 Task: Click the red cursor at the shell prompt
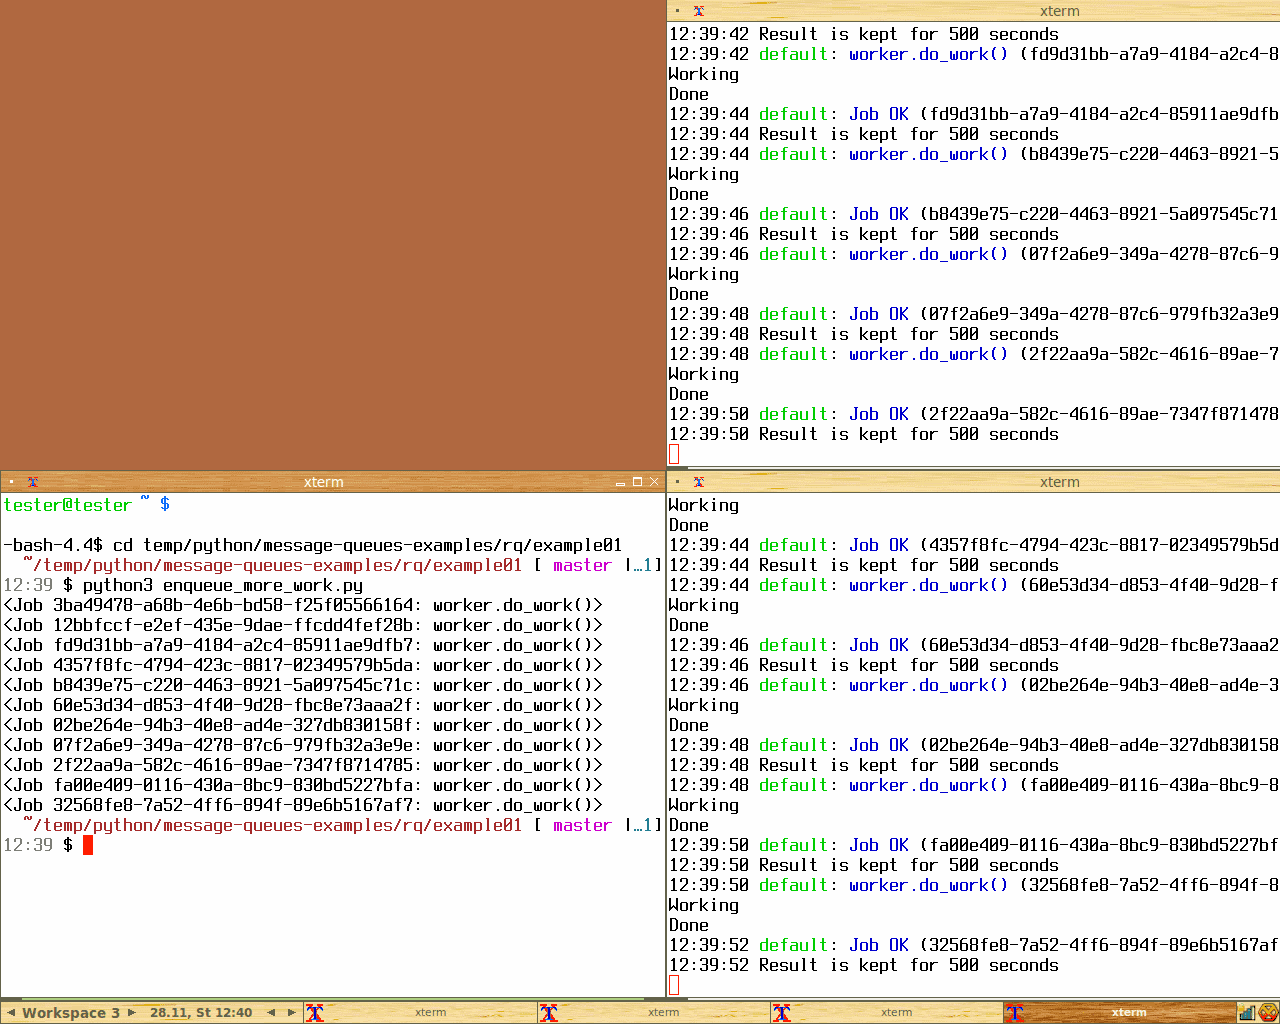[x=88, y=846]
